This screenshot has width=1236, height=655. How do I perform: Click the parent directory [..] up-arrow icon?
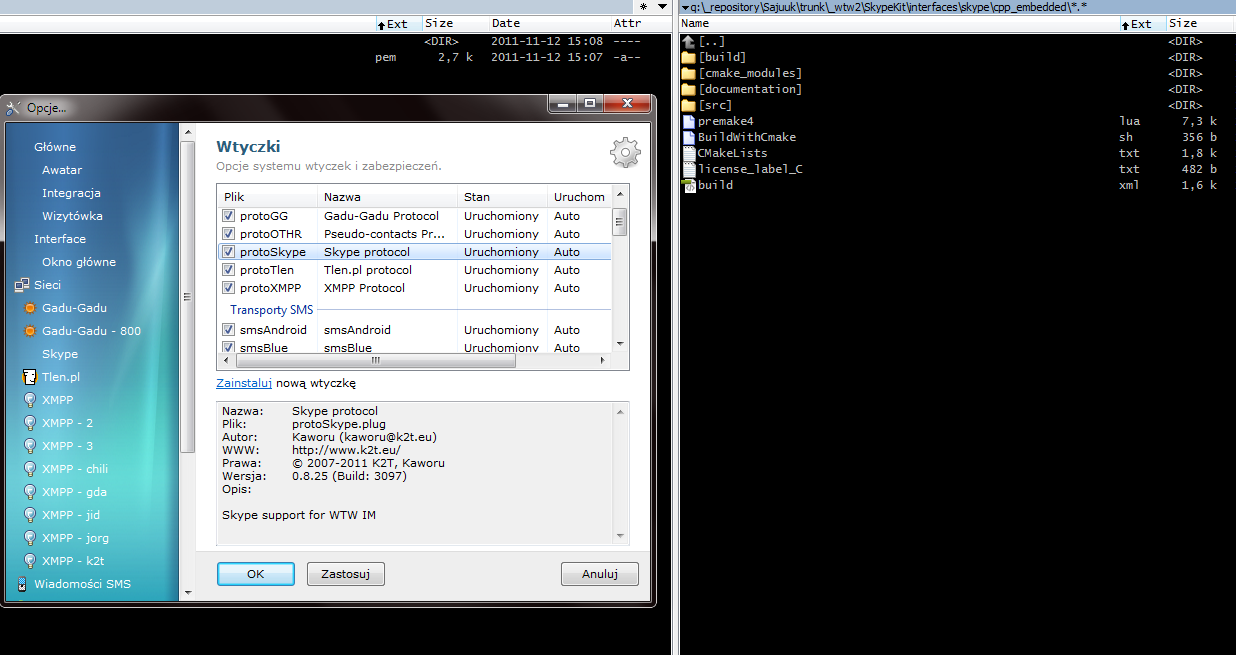pos(688,41)
